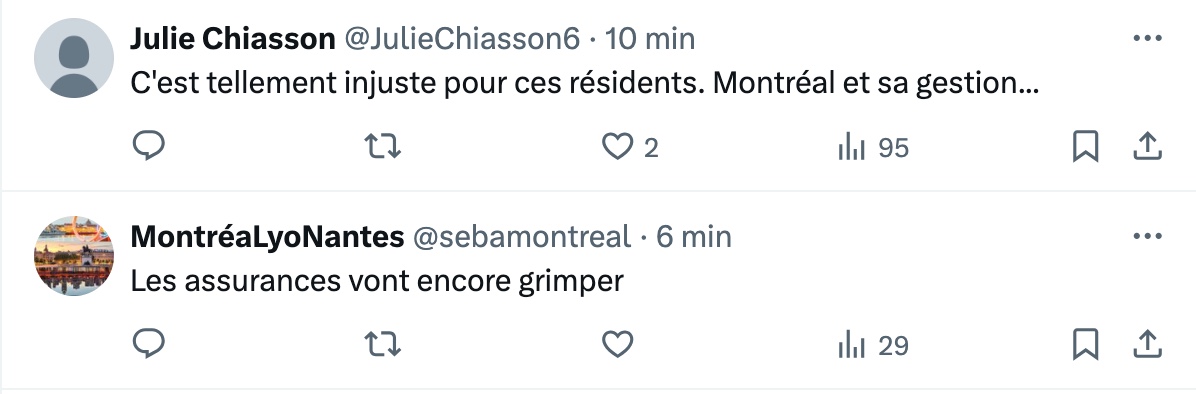This screenshot has height=394, width=1196.
Task: Bookmark Julie Chiasson's tweet
Action: point(1085,146)
